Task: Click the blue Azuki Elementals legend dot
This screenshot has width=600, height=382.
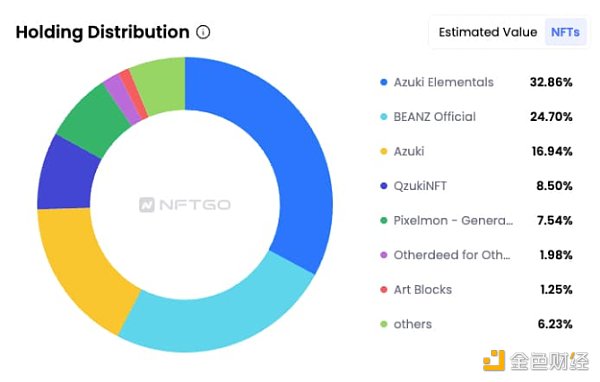Action: (384, 82)
